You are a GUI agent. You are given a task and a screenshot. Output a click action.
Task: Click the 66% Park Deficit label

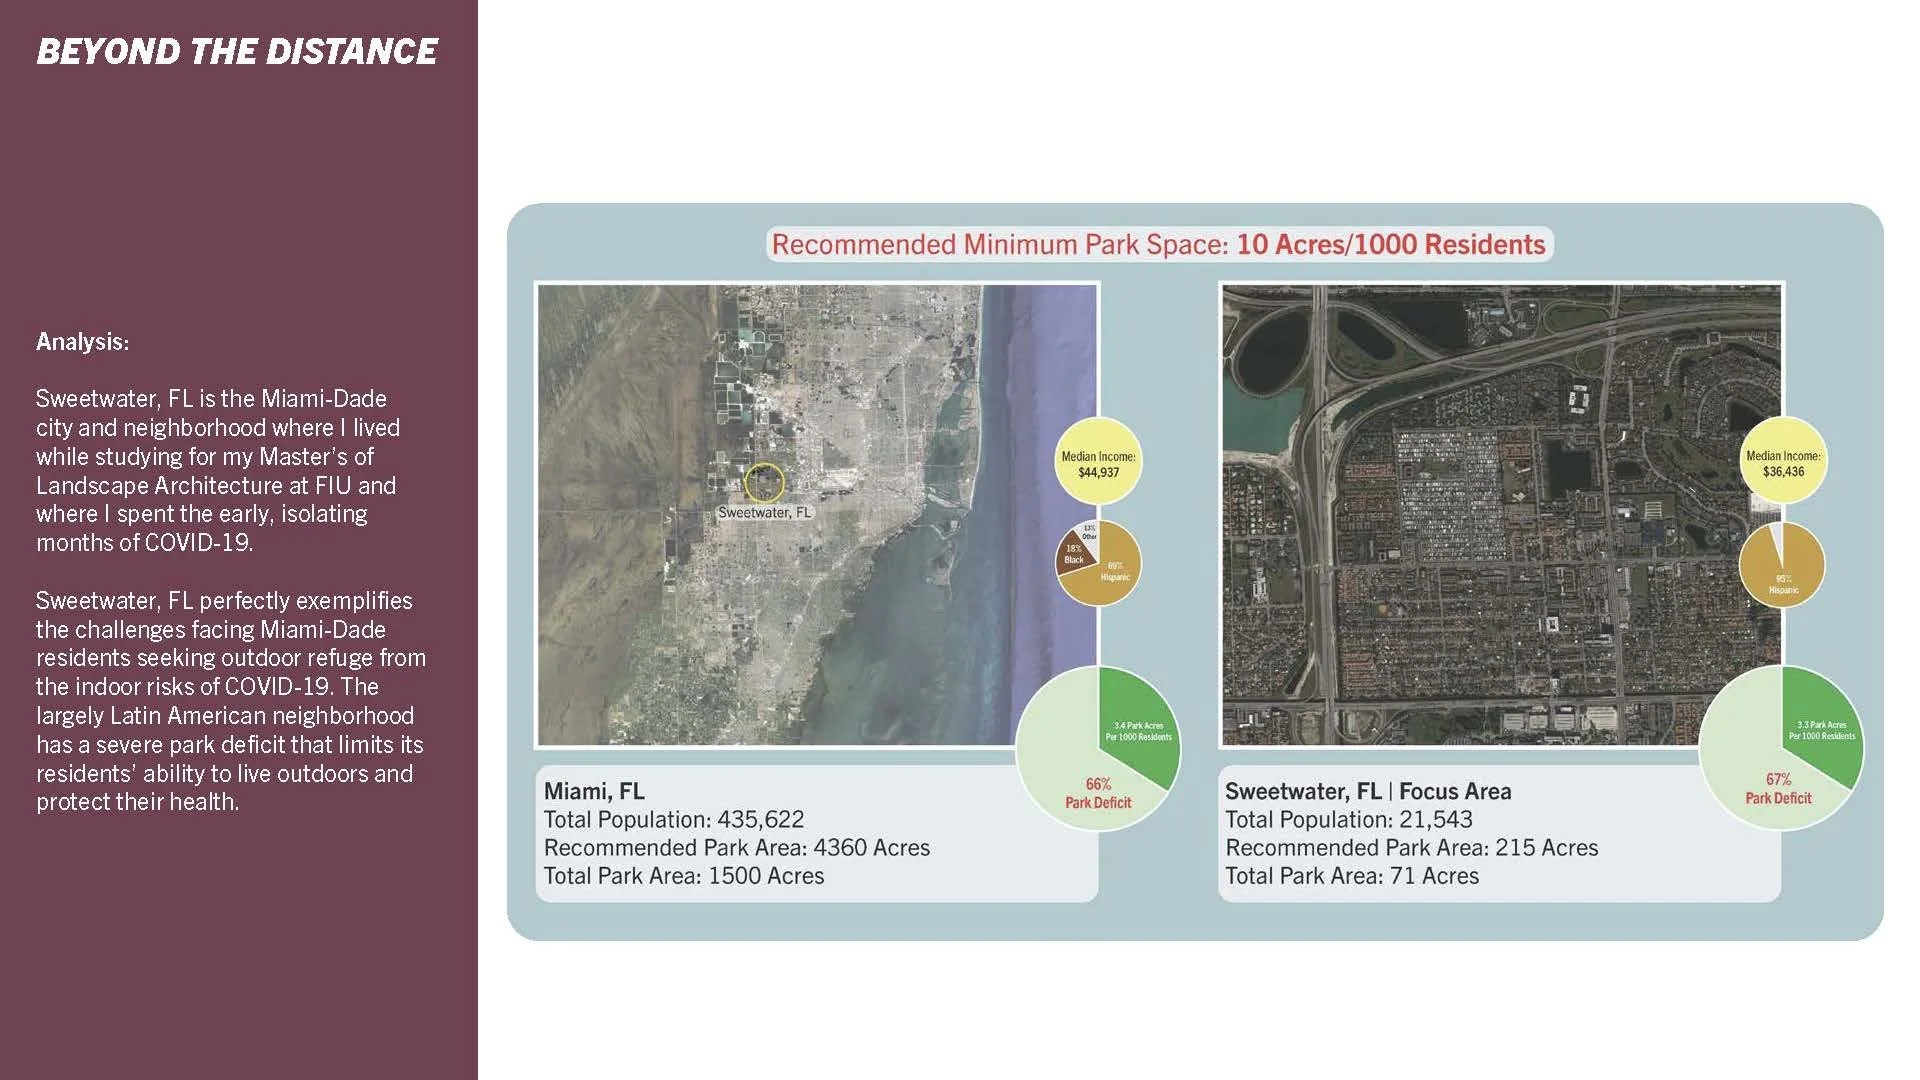click(1097, 793)
